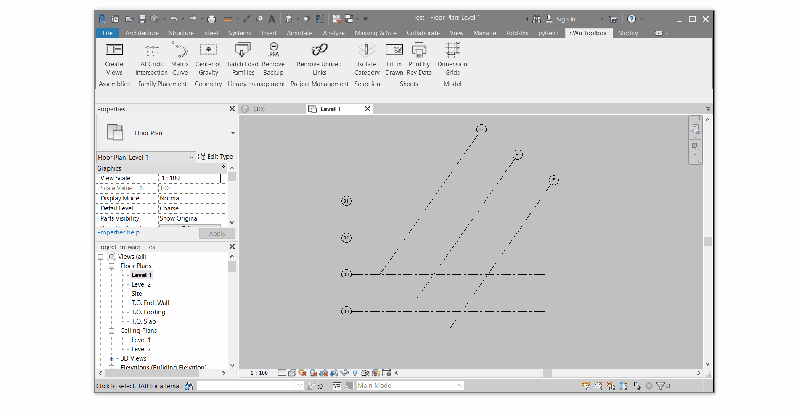
Task: Choose the family placement Curve tool
Action: 180,59
